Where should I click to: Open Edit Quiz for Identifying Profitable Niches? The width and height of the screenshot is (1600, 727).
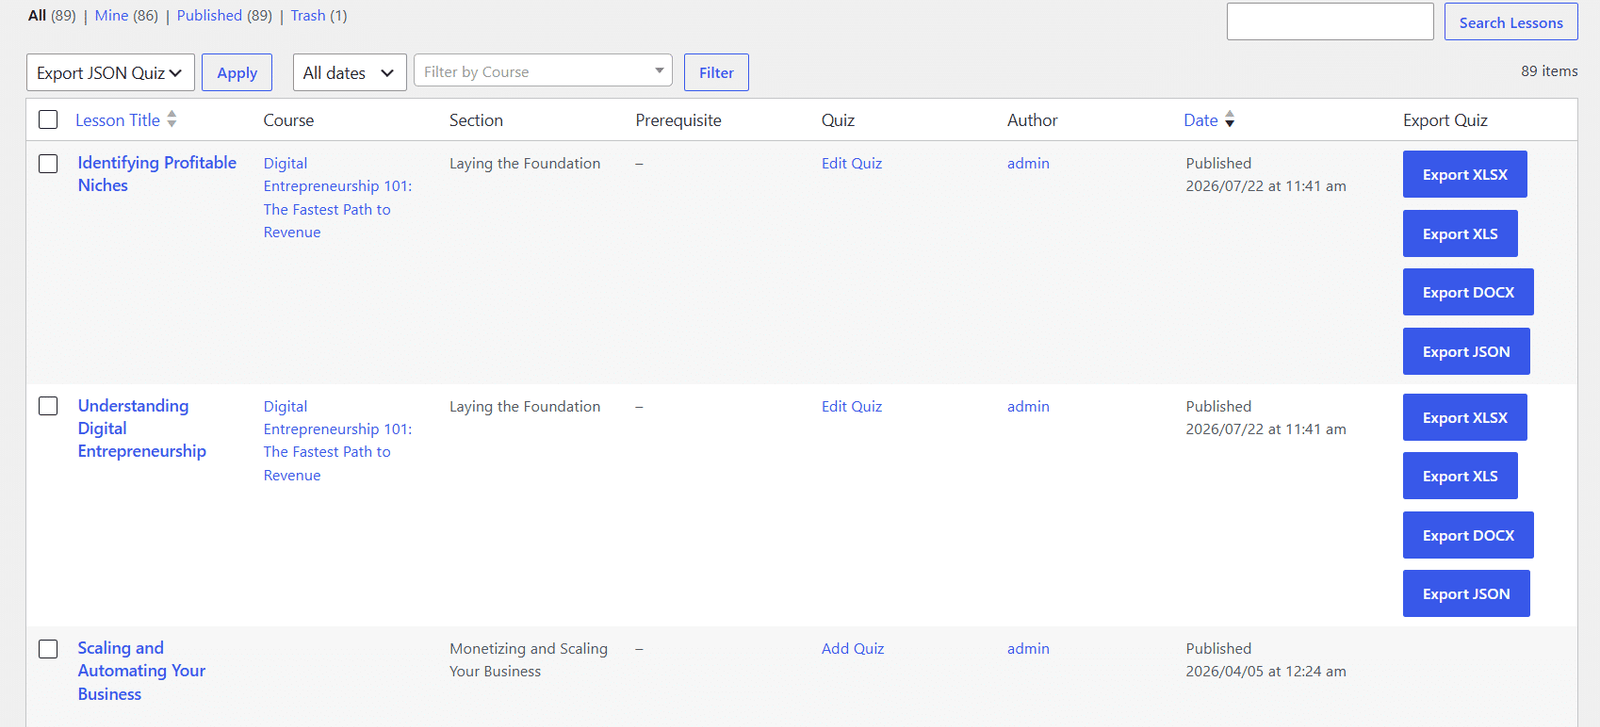(x=852, y=163)
